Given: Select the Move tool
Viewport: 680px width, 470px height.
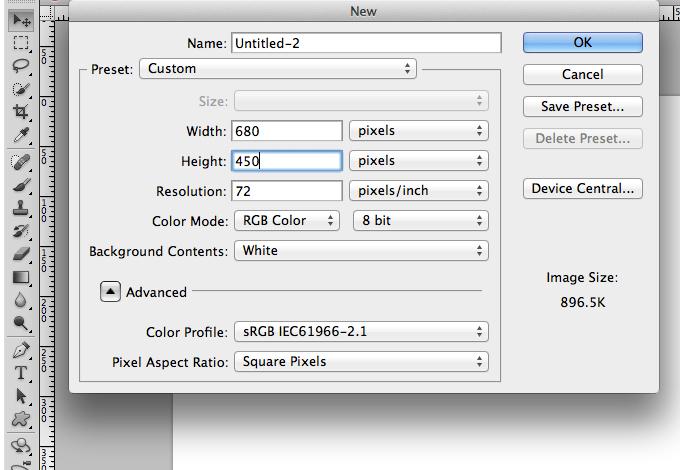Looking at the screenshot, I should click(21, 20).
